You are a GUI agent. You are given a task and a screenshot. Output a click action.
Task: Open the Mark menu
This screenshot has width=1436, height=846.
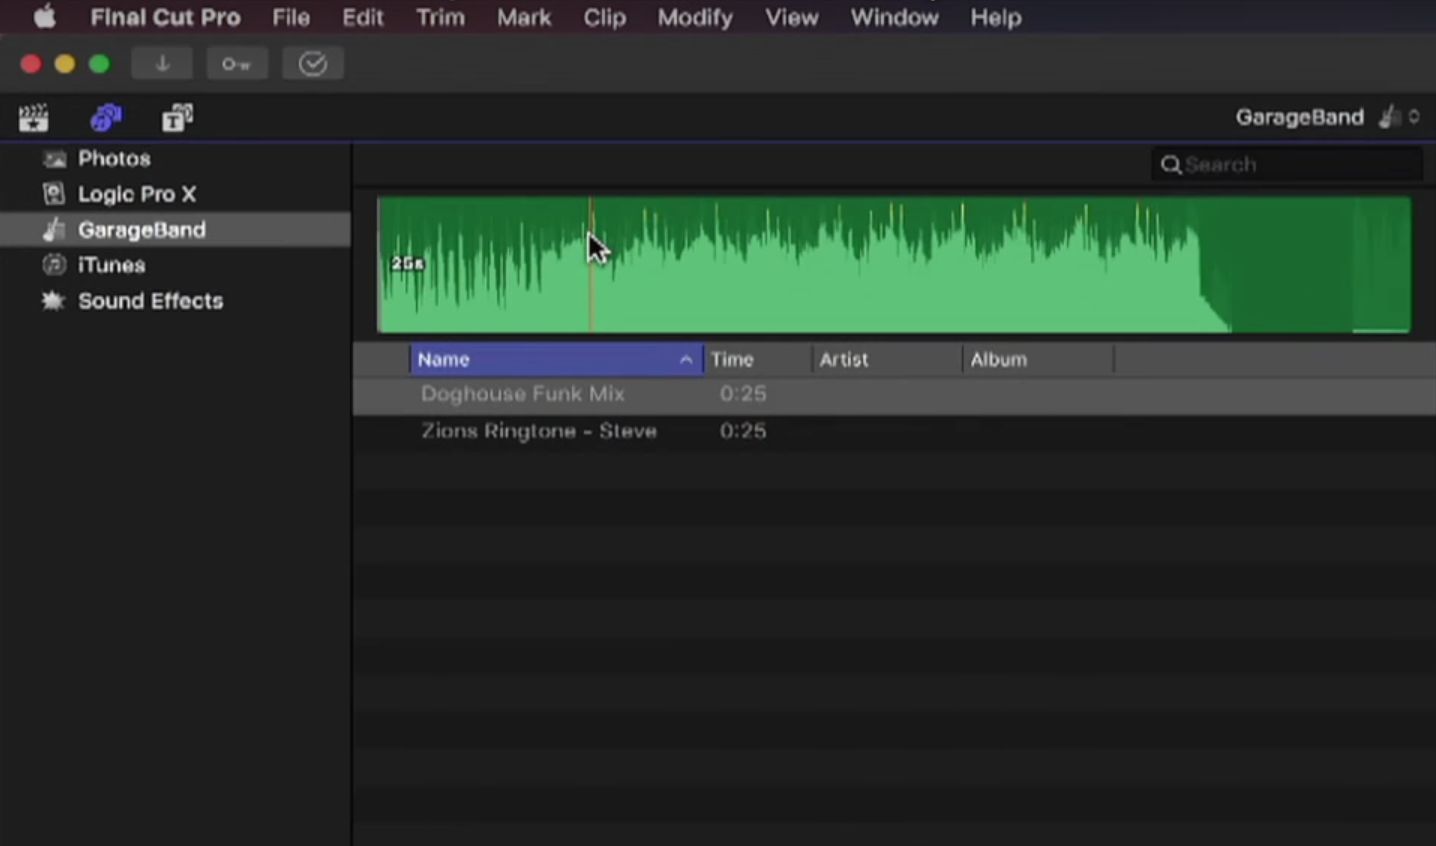[524, 17]
